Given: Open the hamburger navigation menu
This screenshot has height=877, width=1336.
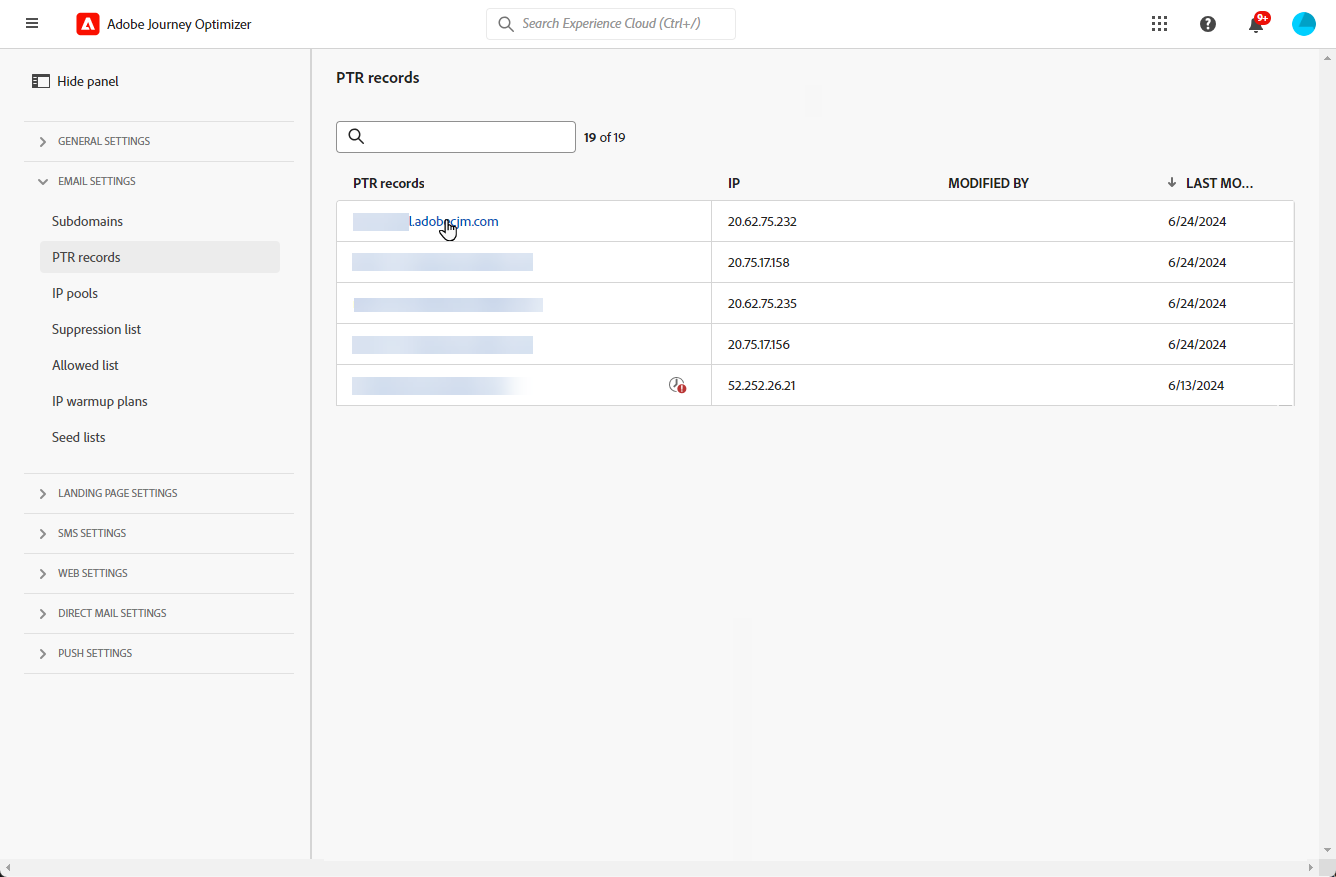Looking at the screenshot, I should [x=32, y=23].
